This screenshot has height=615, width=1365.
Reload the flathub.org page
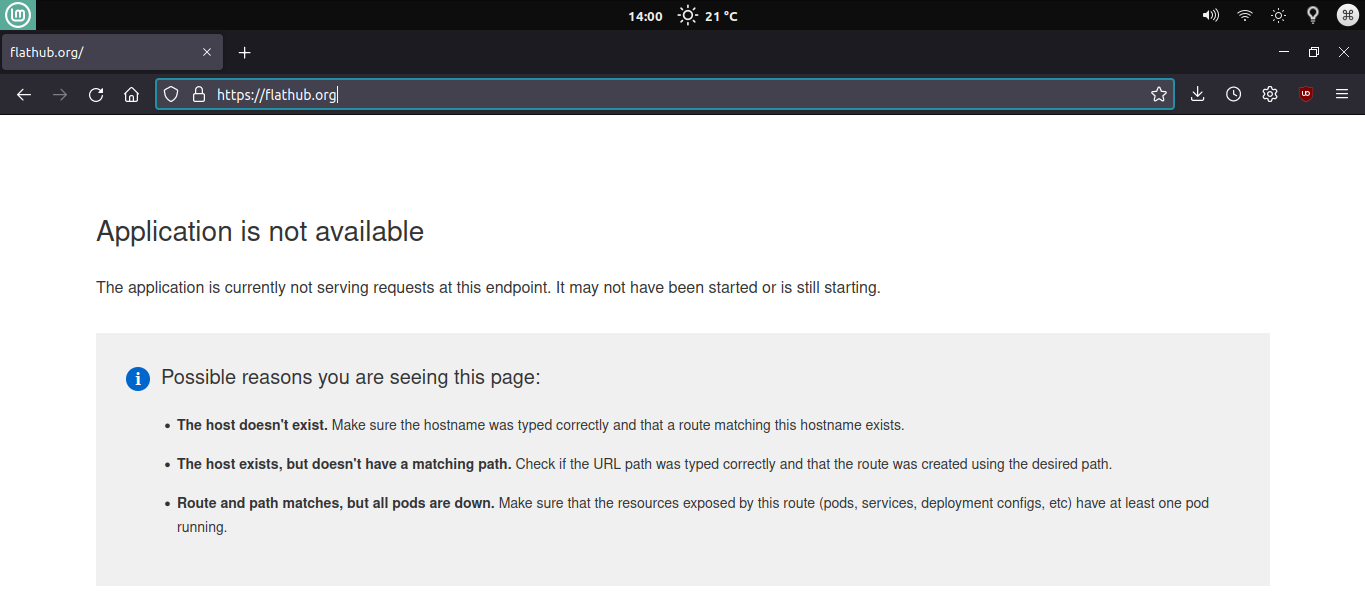(x=95, y=94)
